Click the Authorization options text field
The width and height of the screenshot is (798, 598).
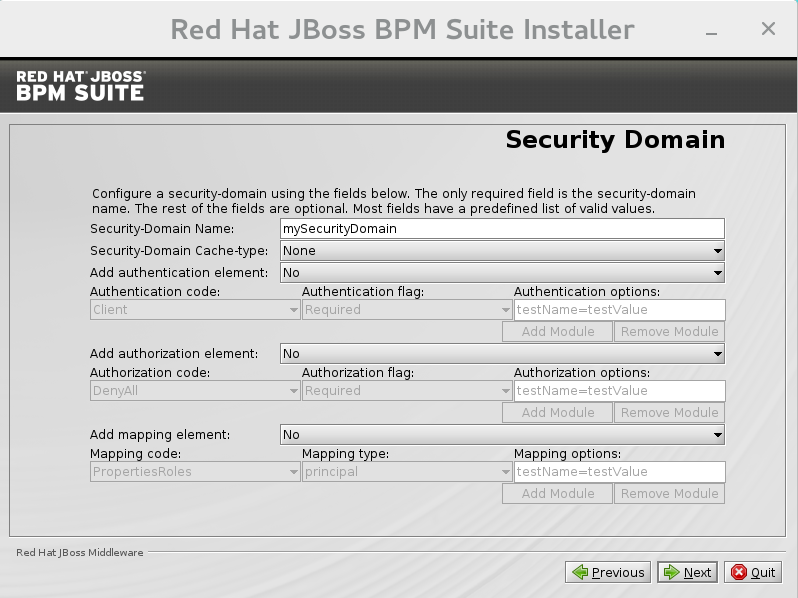coord(619,391)
